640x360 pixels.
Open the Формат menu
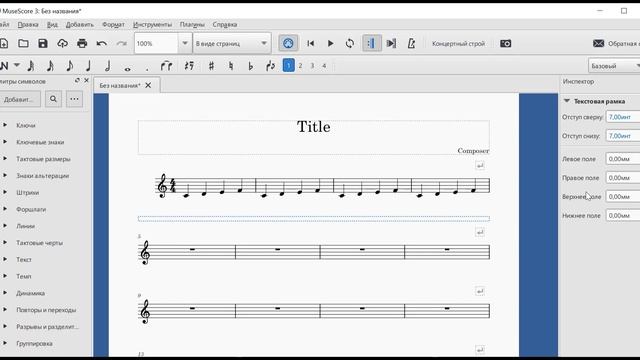[x=113, y=24]
